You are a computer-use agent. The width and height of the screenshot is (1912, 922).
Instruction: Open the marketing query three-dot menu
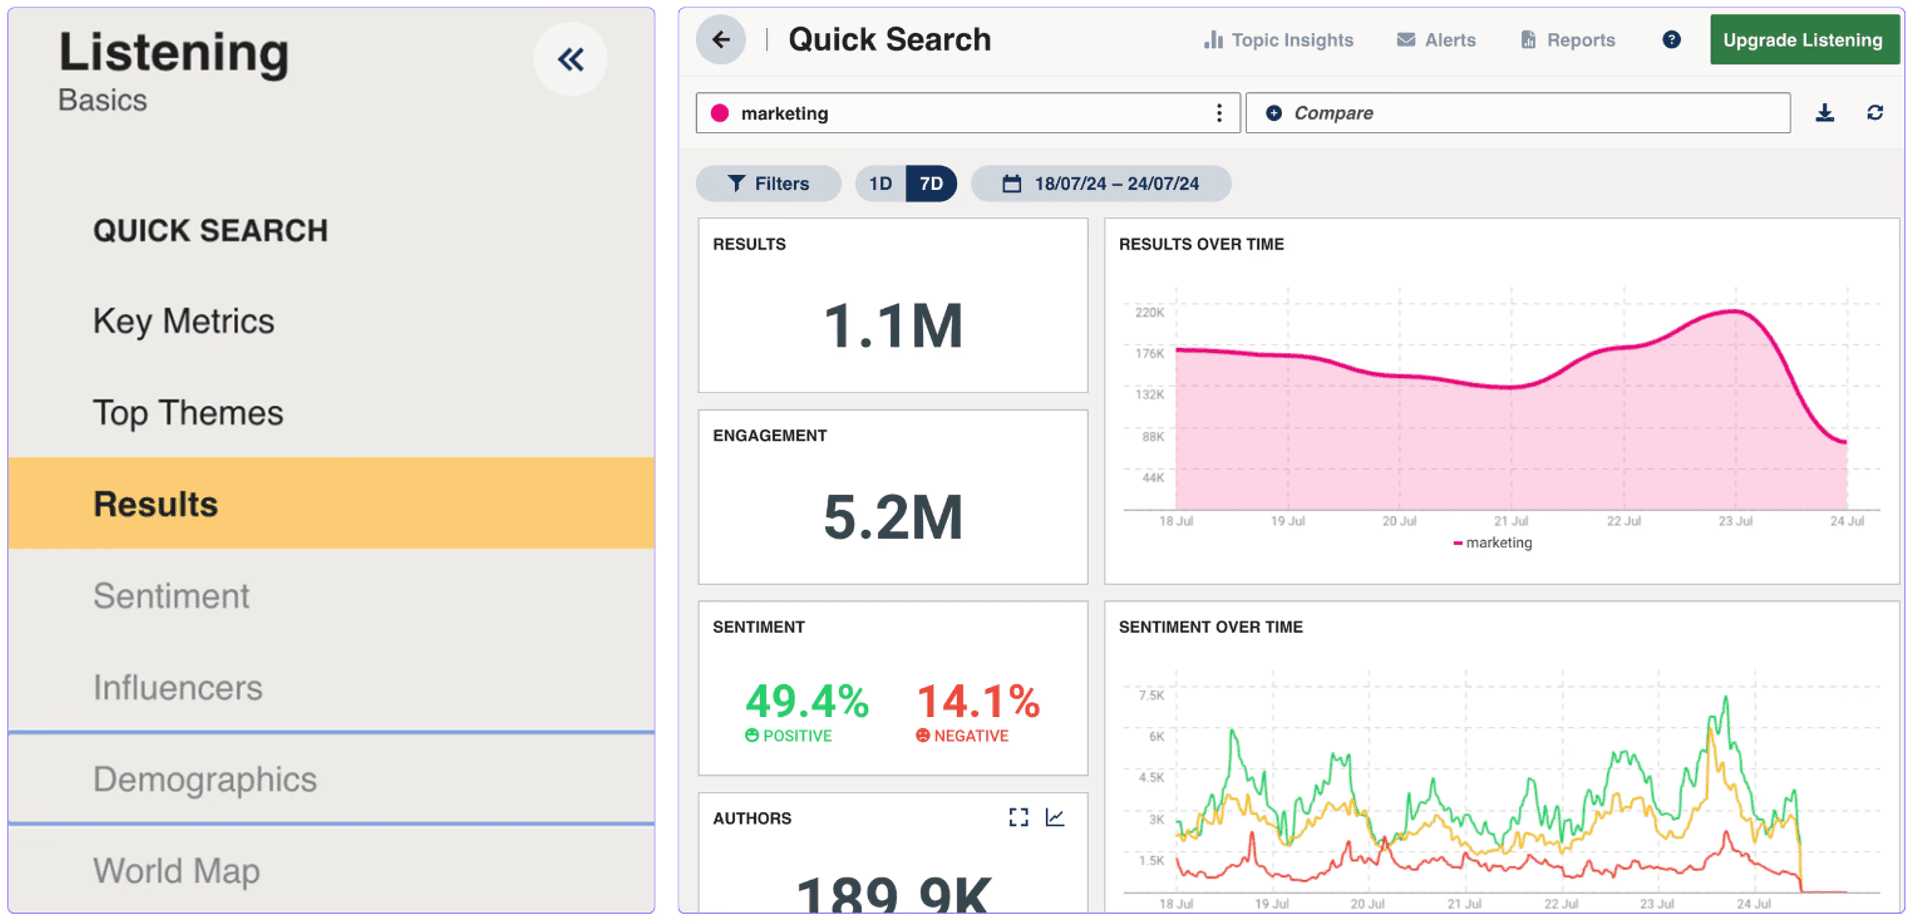(x=1219, y=113)
